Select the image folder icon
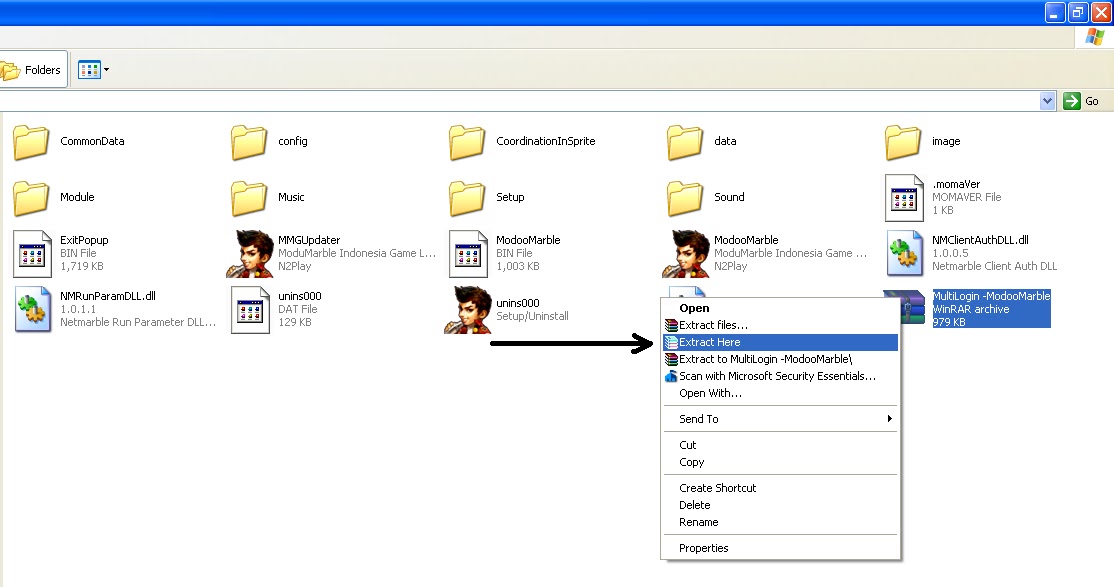 (904, 141)
